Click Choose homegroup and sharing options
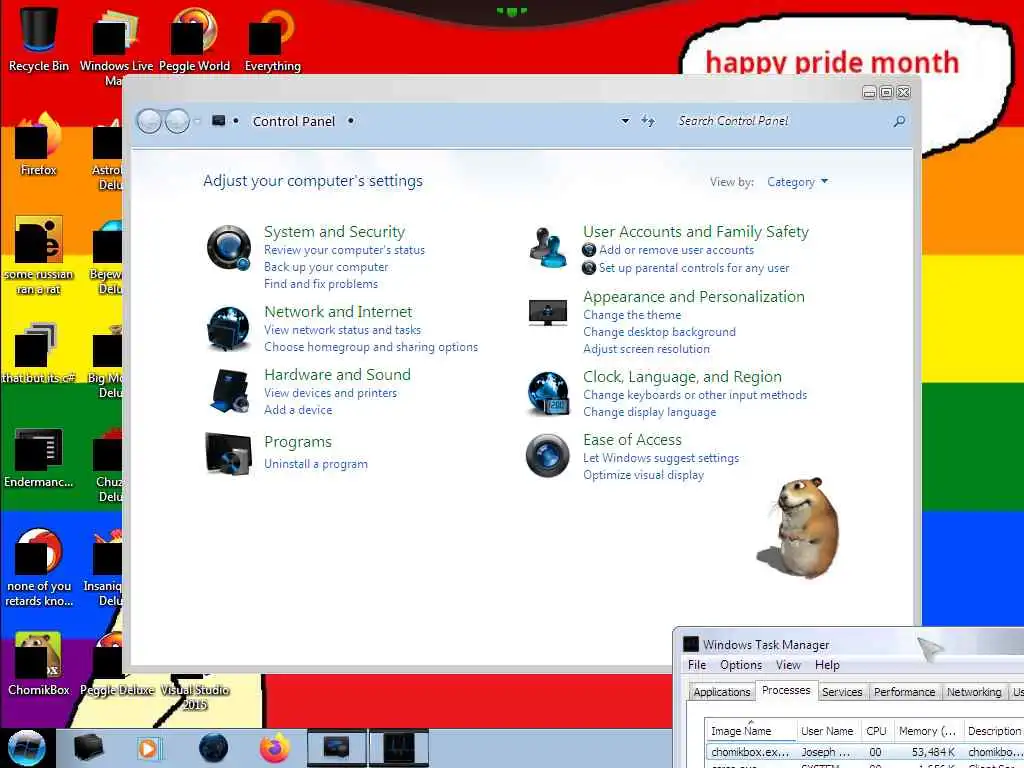This screenshot has width=1024, height=768. [371, 347]
